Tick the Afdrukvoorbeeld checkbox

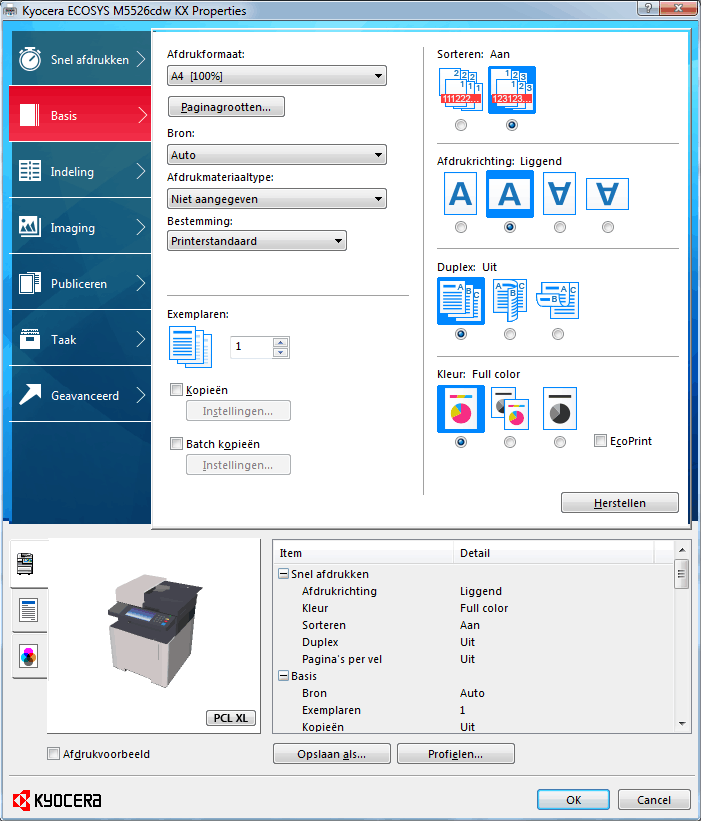(53, 753)
